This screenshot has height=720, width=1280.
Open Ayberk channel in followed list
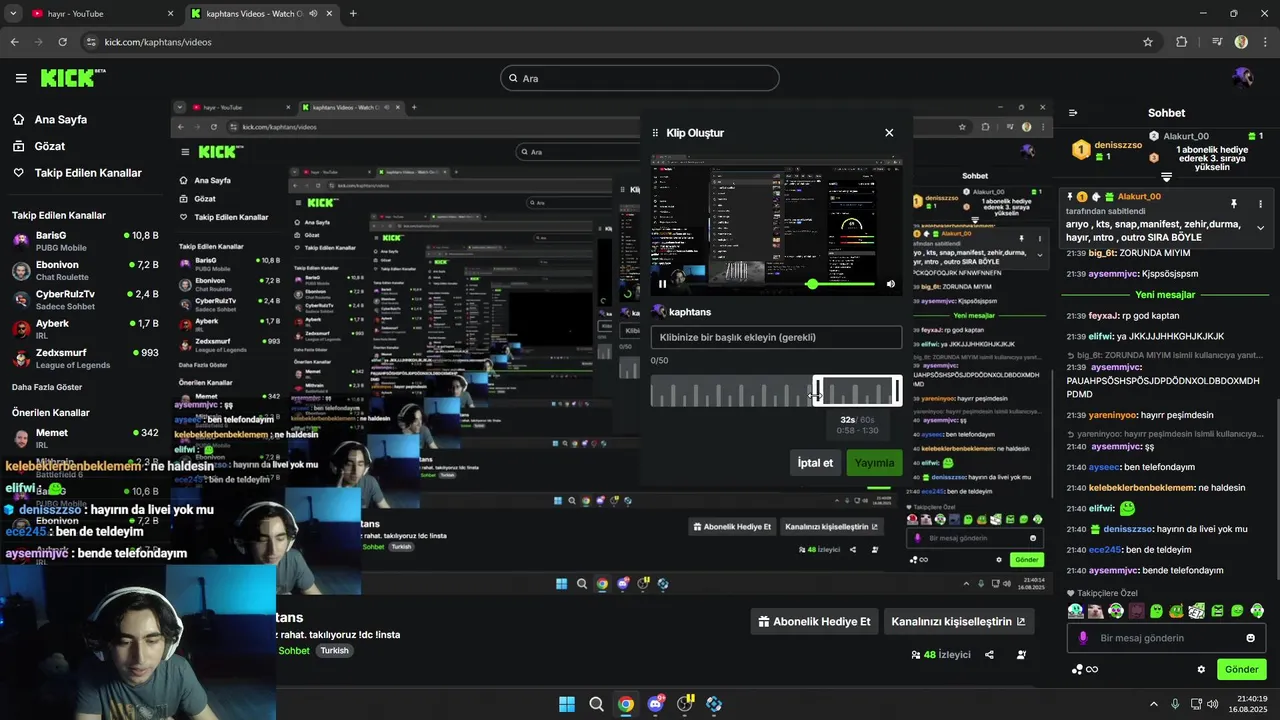point(84,329)
